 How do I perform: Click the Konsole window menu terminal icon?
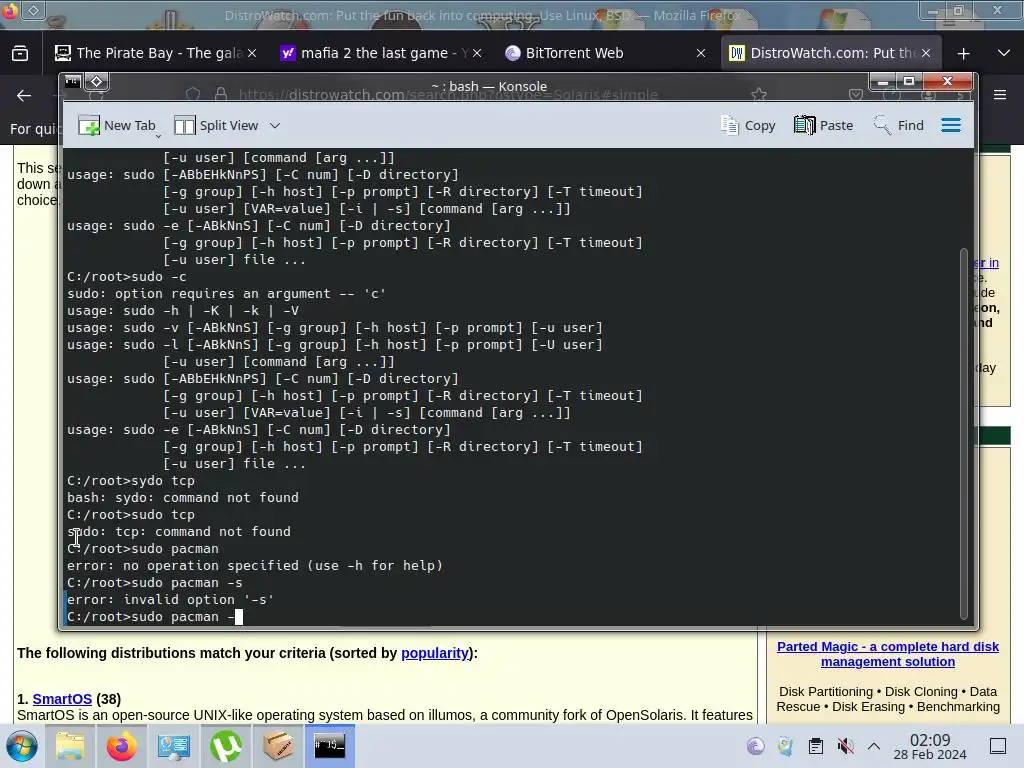[72, 82]
